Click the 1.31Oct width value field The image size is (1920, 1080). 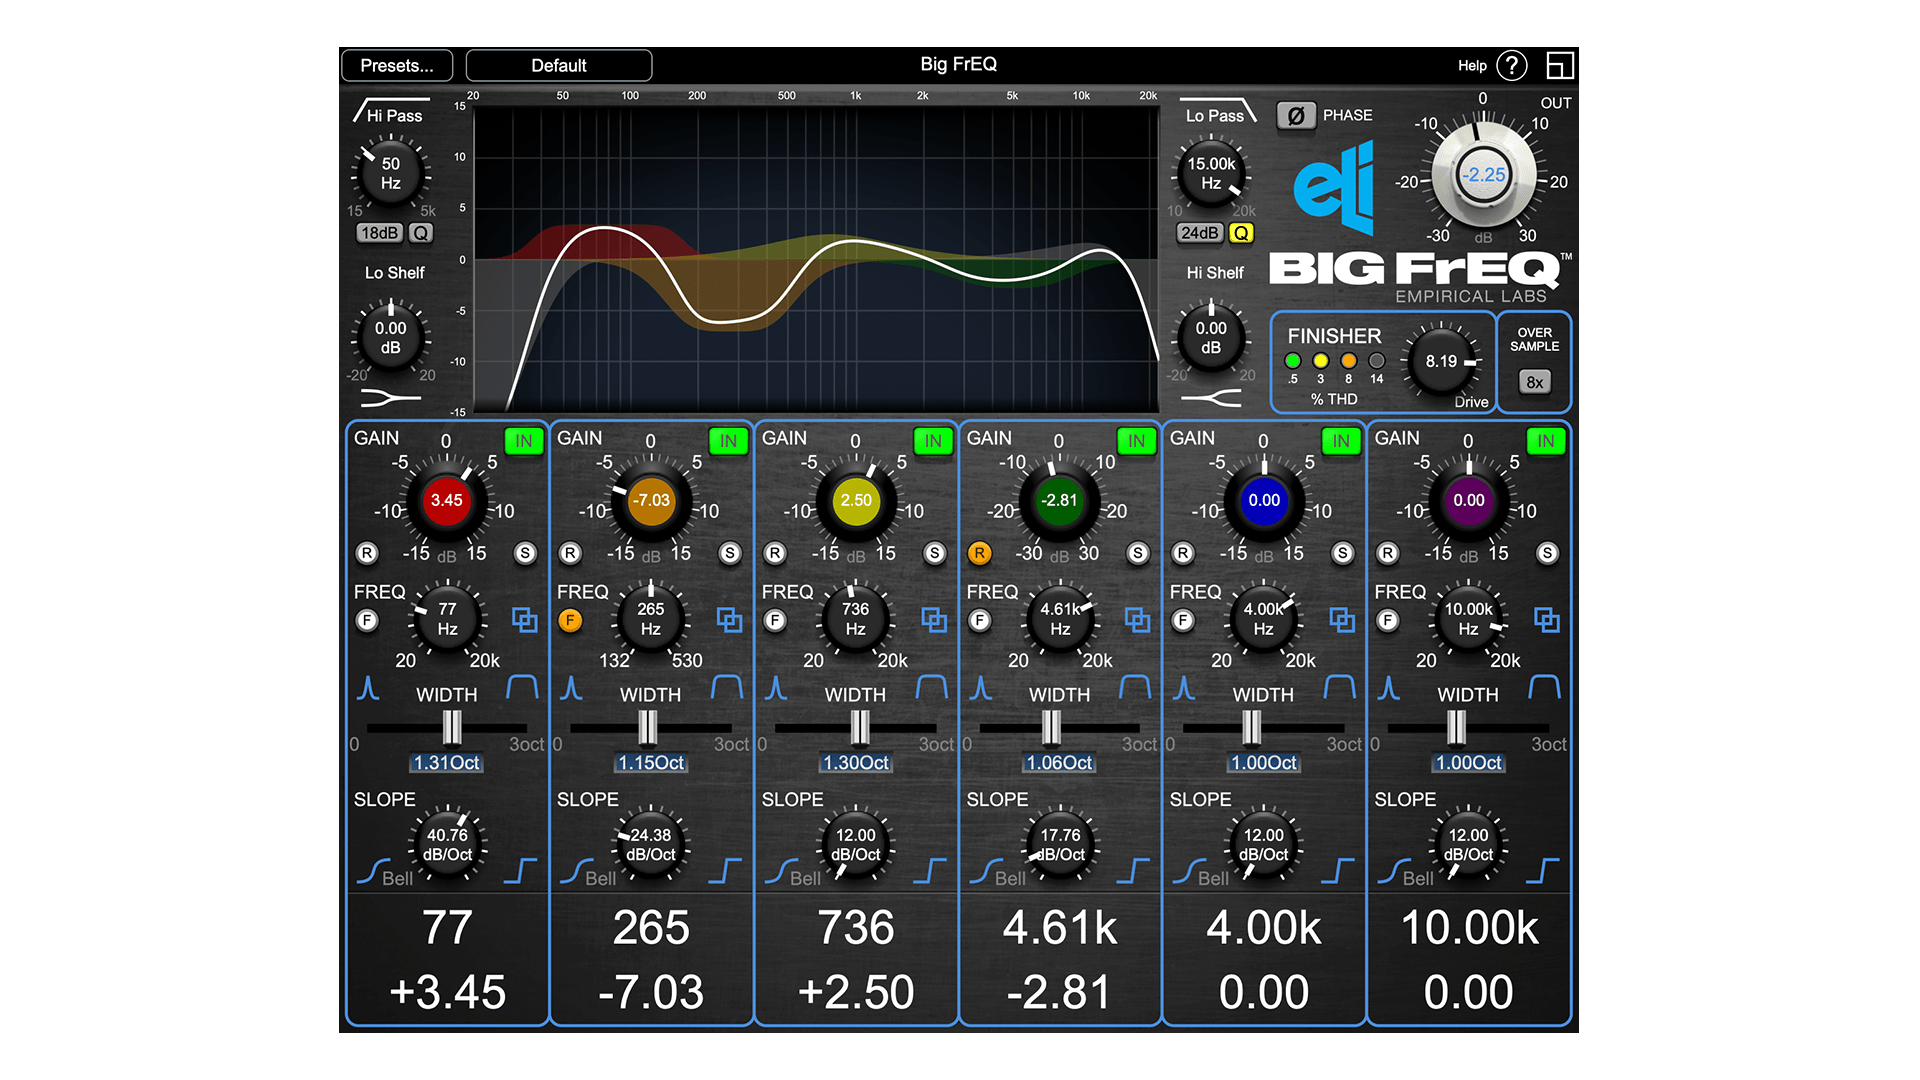click(446, 763)
